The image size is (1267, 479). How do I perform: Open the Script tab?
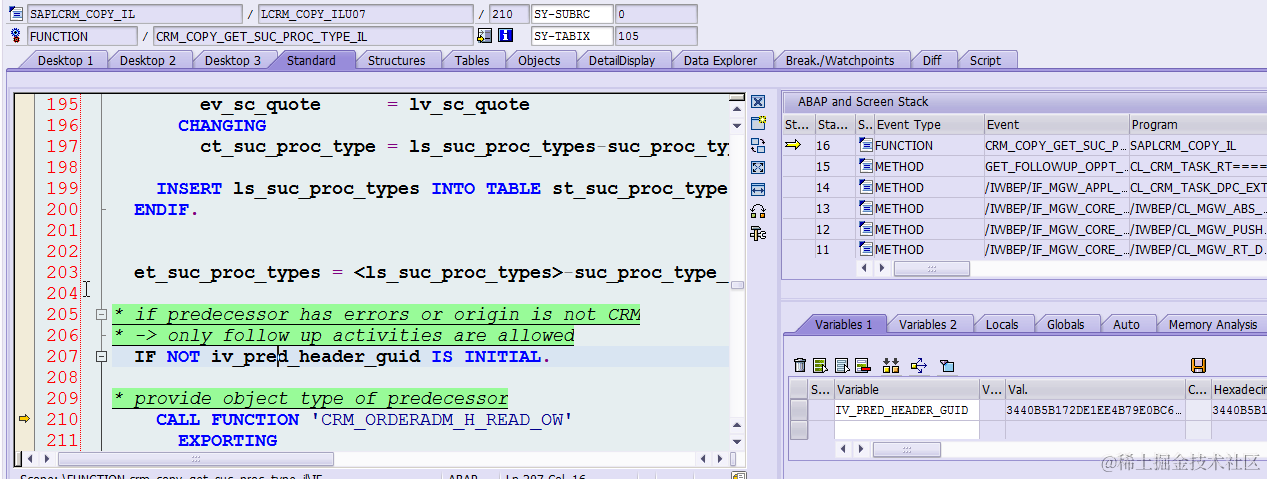[x=985, y=60]
